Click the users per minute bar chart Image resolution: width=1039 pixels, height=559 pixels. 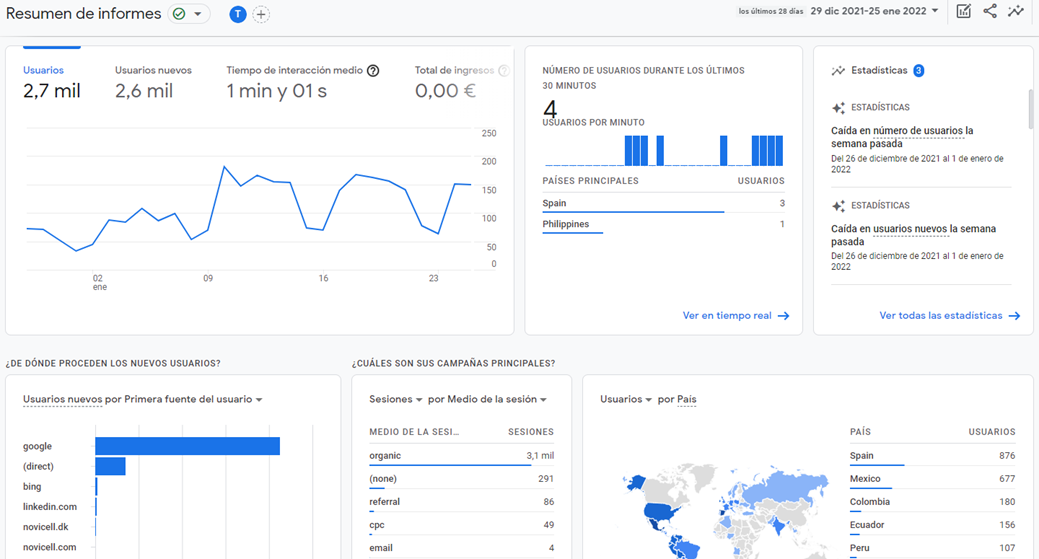coord(663,150)
